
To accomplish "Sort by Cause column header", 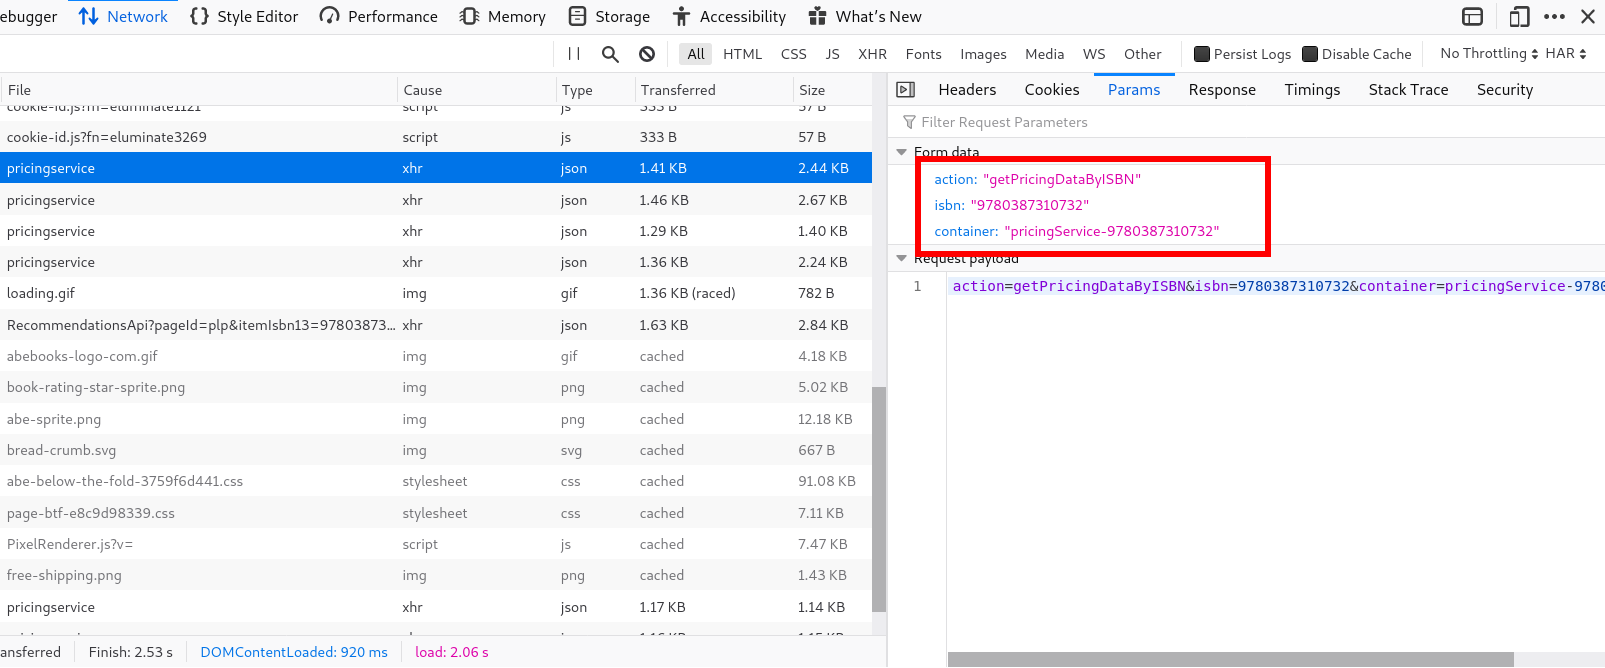I will [x=476, y=90].
